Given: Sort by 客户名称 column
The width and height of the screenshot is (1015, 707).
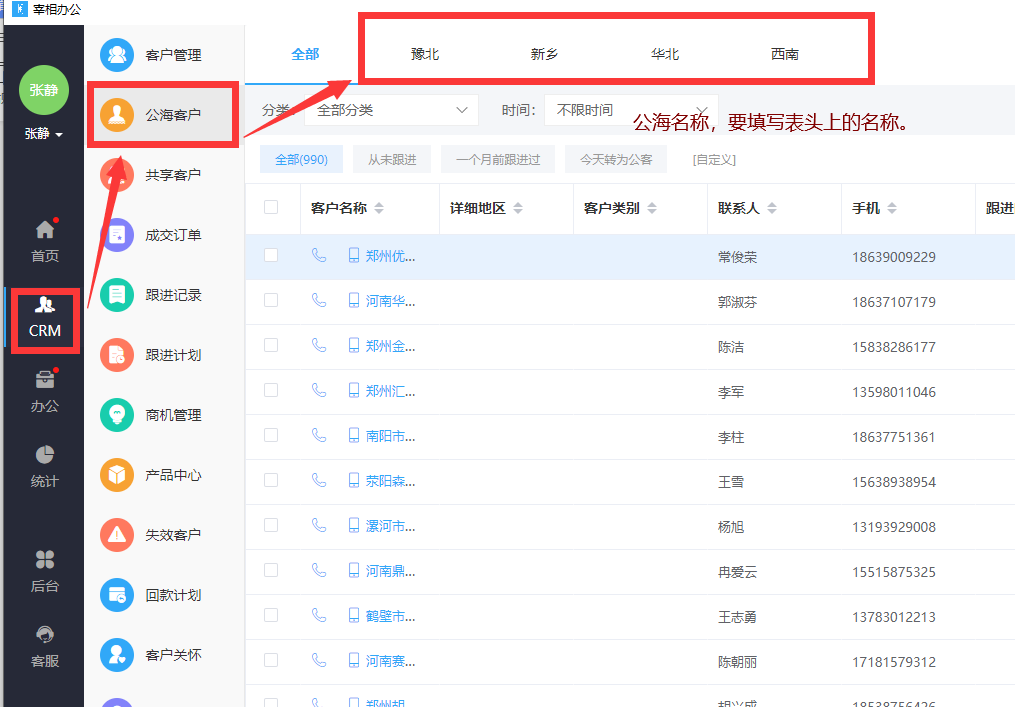Looking at the screenshot, I should tap(379, 208).
